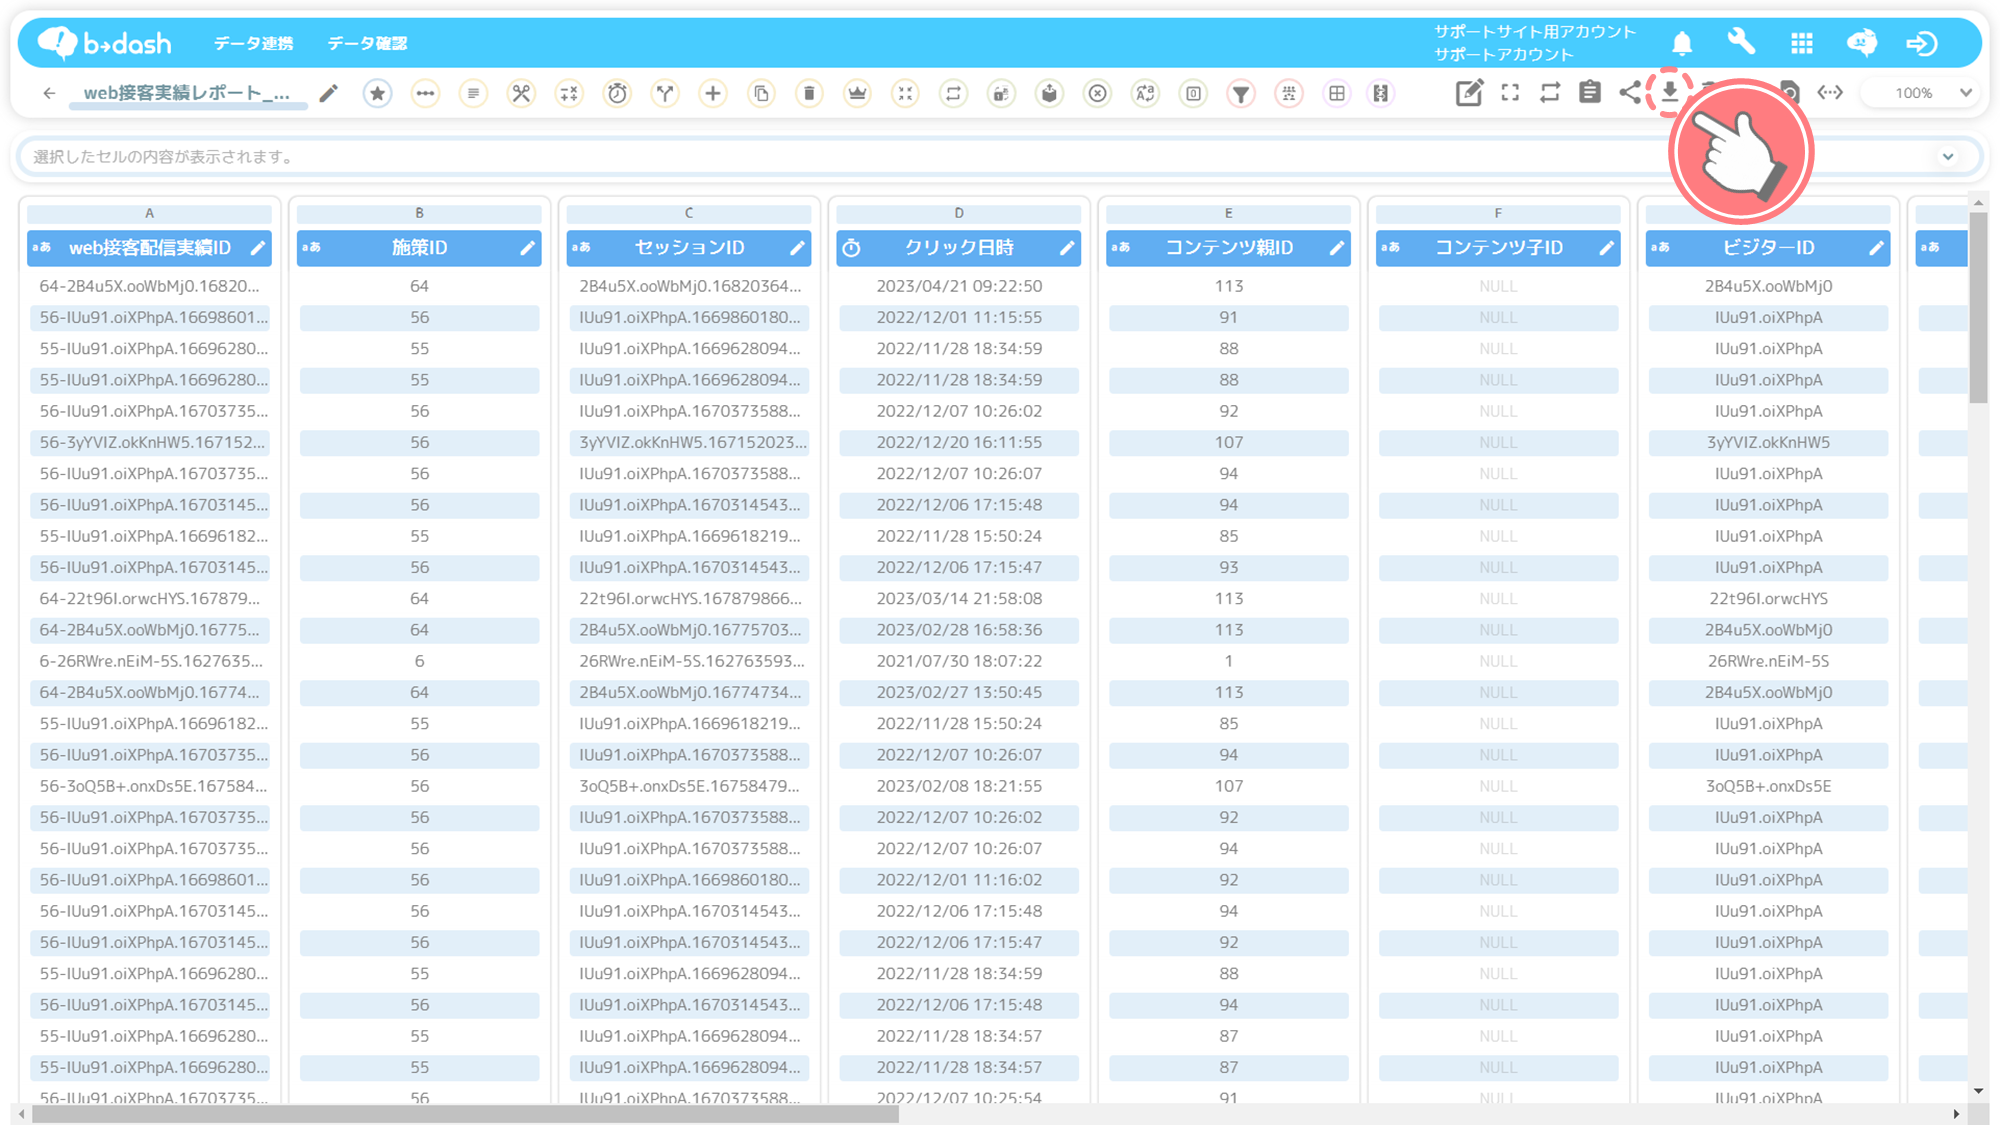The image size is (2000, 1125).
Task: Click the horizontal scrollbar thumb
Action: (x=465, y=1114)
